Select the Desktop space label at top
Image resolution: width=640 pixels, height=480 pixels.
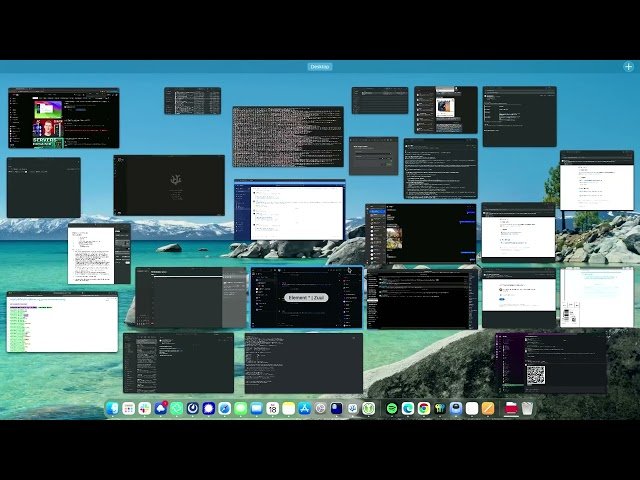click(320, 67)
